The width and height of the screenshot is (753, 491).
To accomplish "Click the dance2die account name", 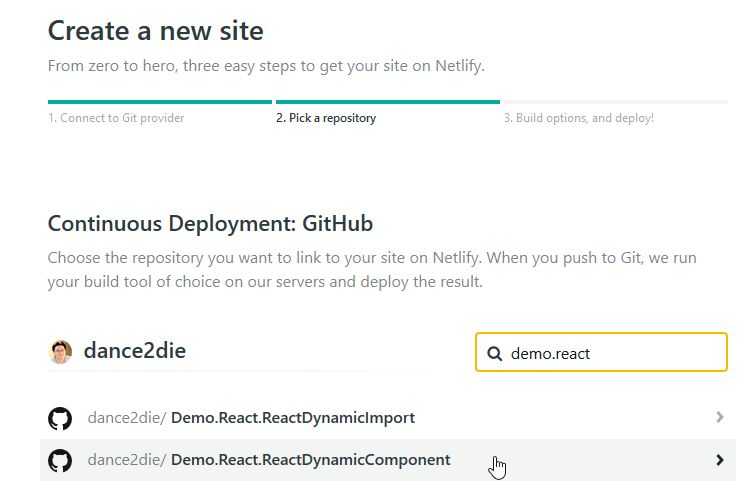I will click(x=134, y=351).
